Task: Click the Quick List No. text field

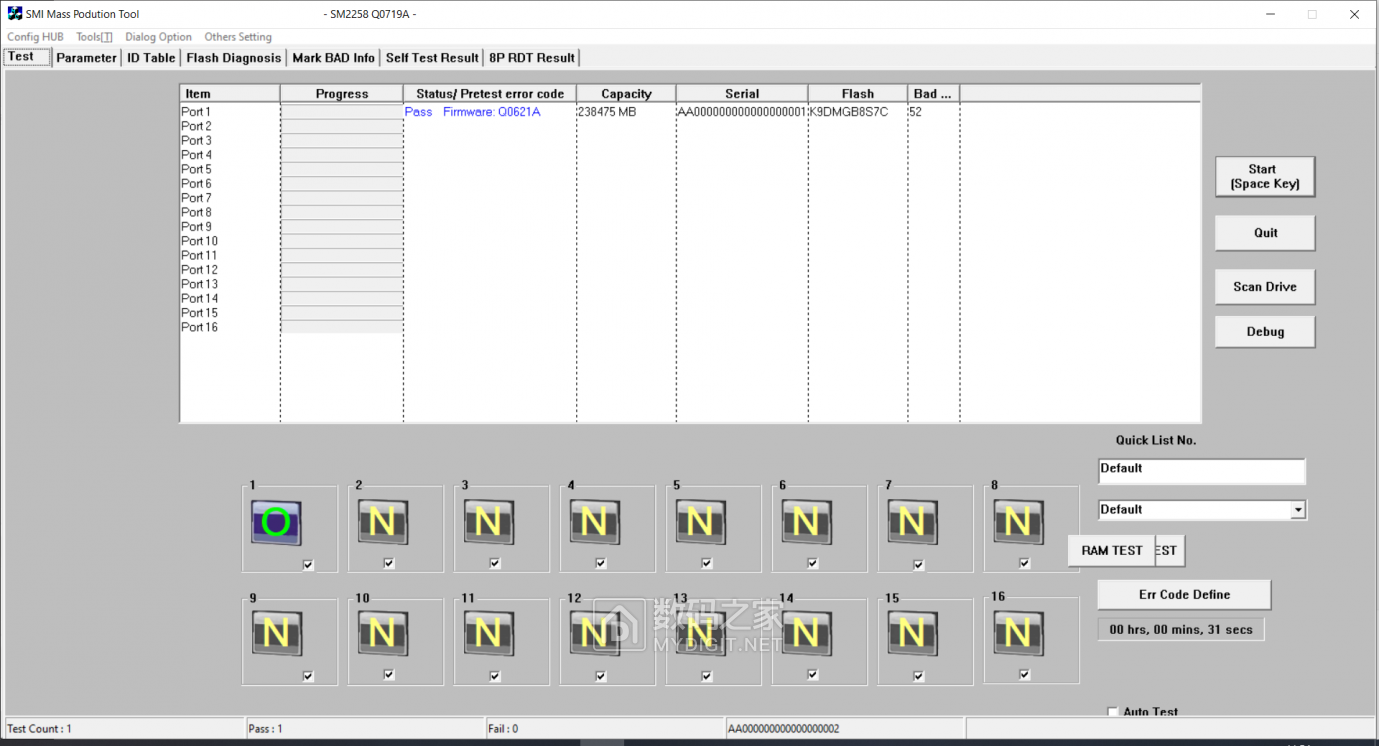Action: [1201, 471]
